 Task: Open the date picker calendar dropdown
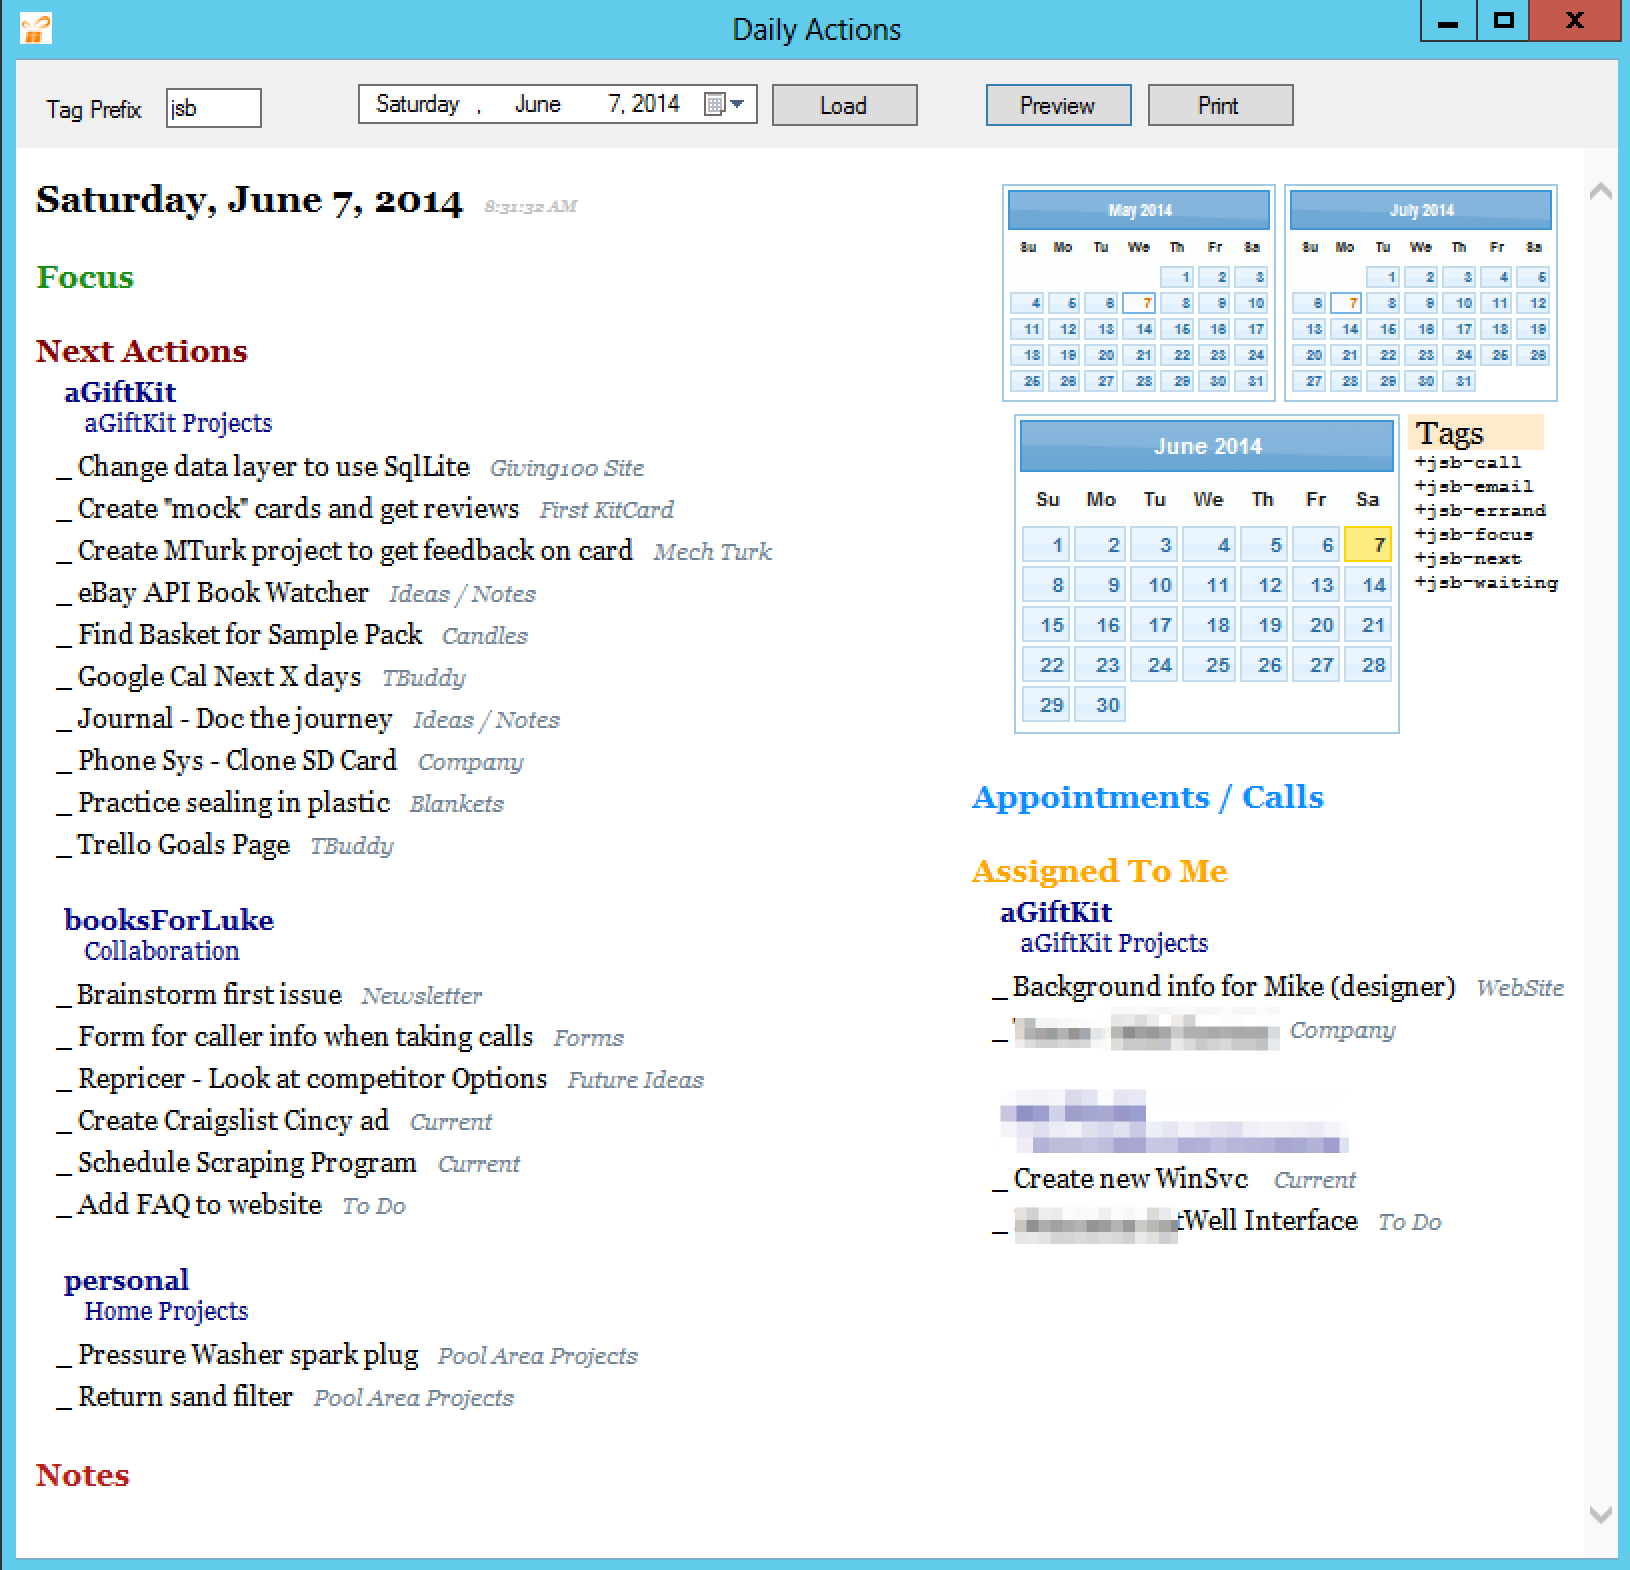(x=725, y=105)
